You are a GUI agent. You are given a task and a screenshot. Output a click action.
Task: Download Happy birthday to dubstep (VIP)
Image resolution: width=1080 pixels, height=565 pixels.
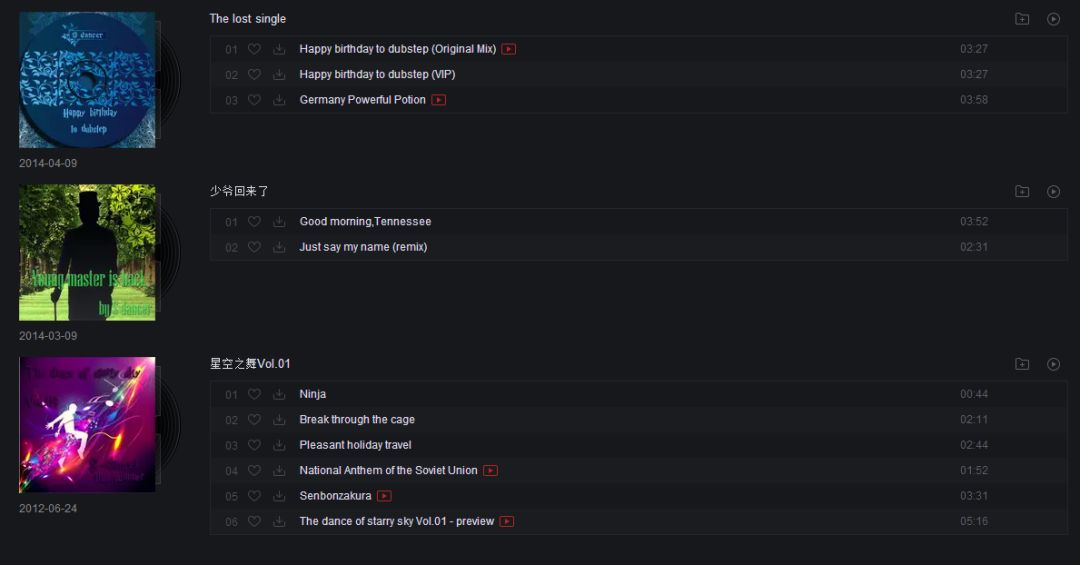pyautogui.click(x=279, y=74)
